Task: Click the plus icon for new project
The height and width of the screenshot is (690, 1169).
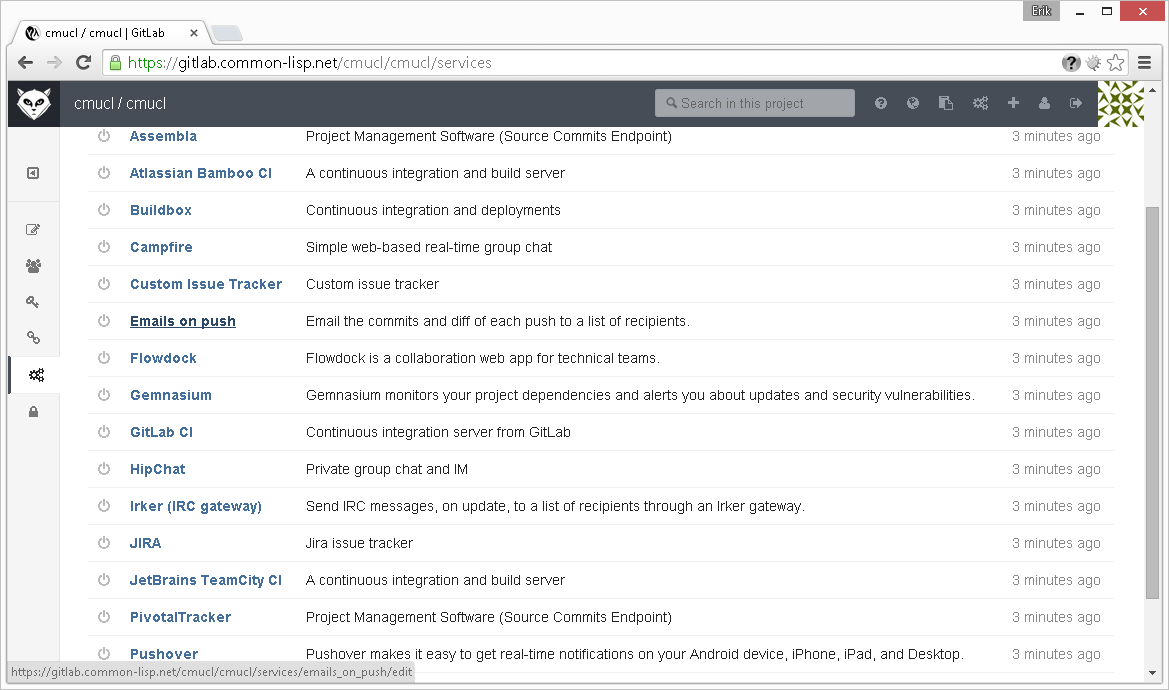Action: click(1013, 103)
